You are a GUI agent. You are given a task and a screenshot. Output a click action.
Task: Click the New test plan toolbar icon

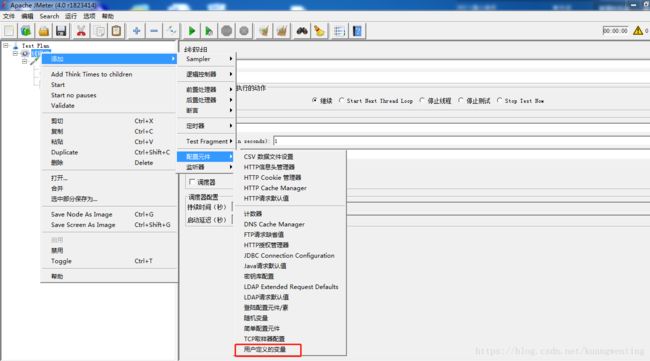tap(9, 31)
